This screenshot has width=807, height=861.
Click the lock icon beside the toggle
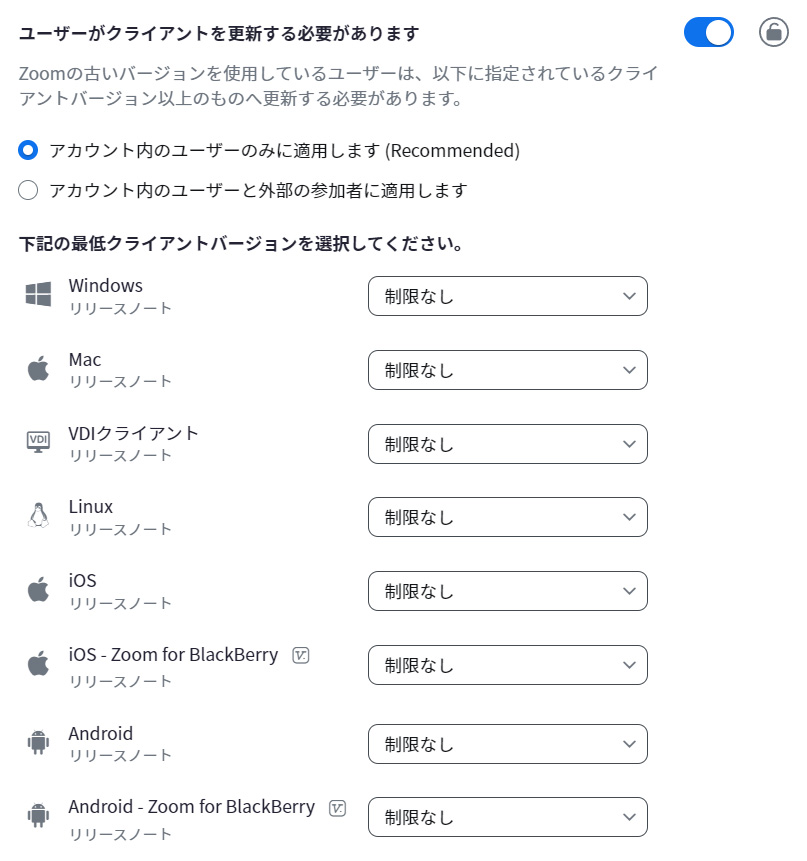point(773,32)
